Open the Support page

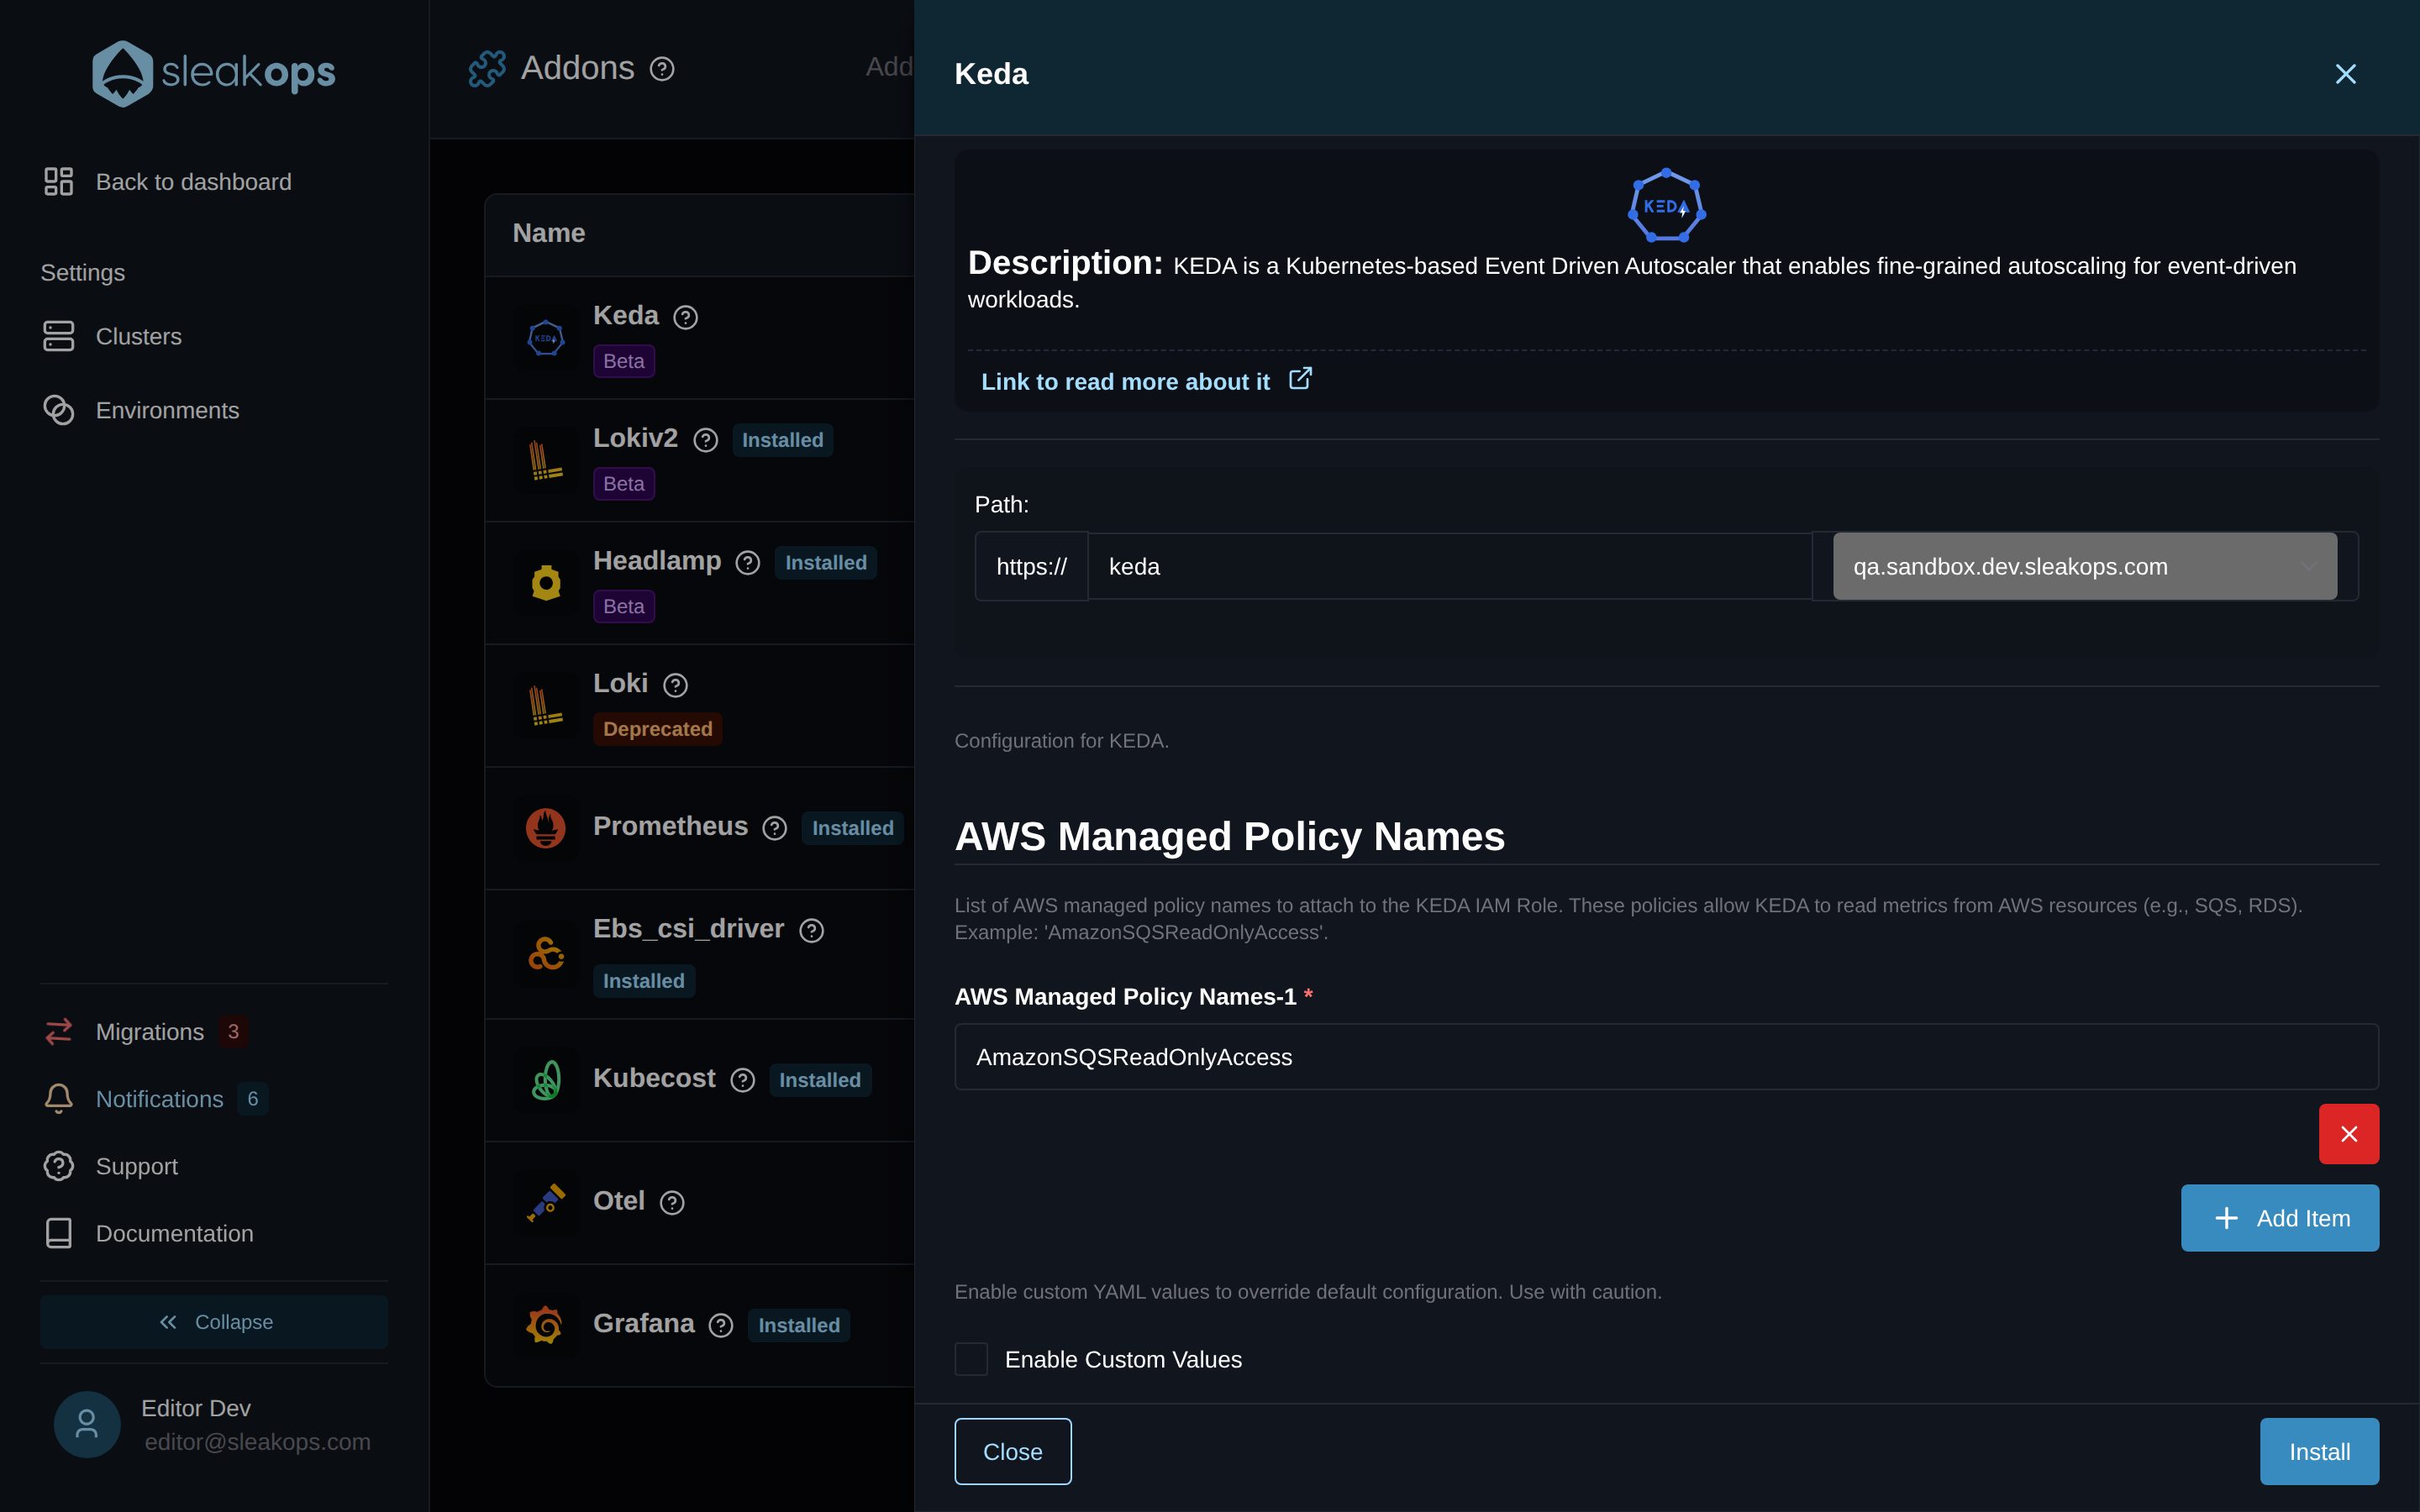coord(137,1166)
